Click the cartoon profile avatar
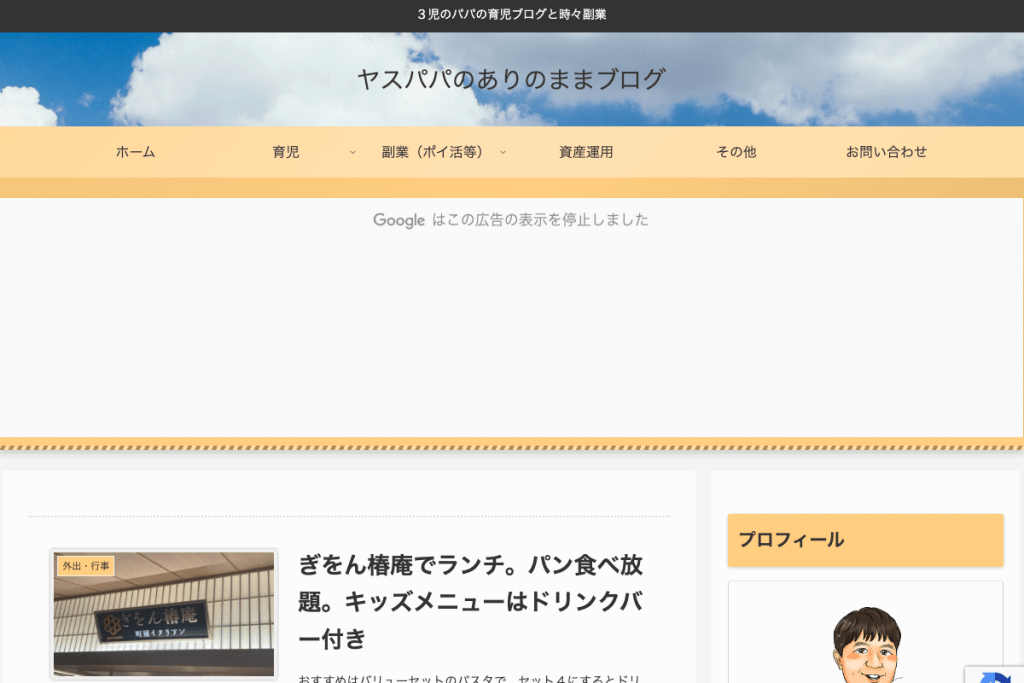 point(866,645)
